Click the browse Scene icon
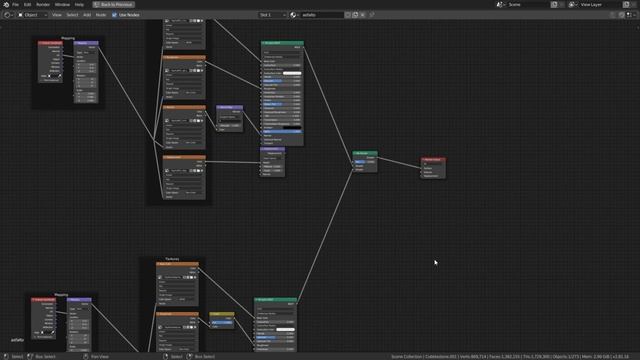 (x=501, y=4)
